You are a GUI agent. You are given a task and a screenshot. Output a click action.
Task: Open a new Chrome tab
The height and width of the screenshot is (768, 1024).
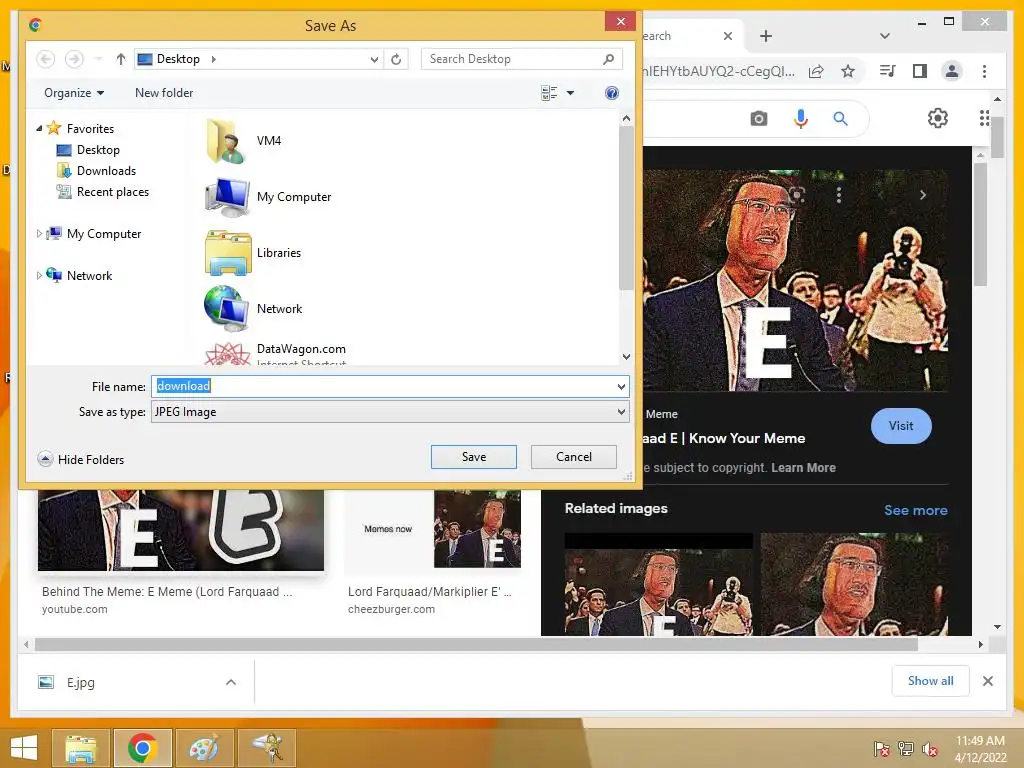[x=766, y=36]
